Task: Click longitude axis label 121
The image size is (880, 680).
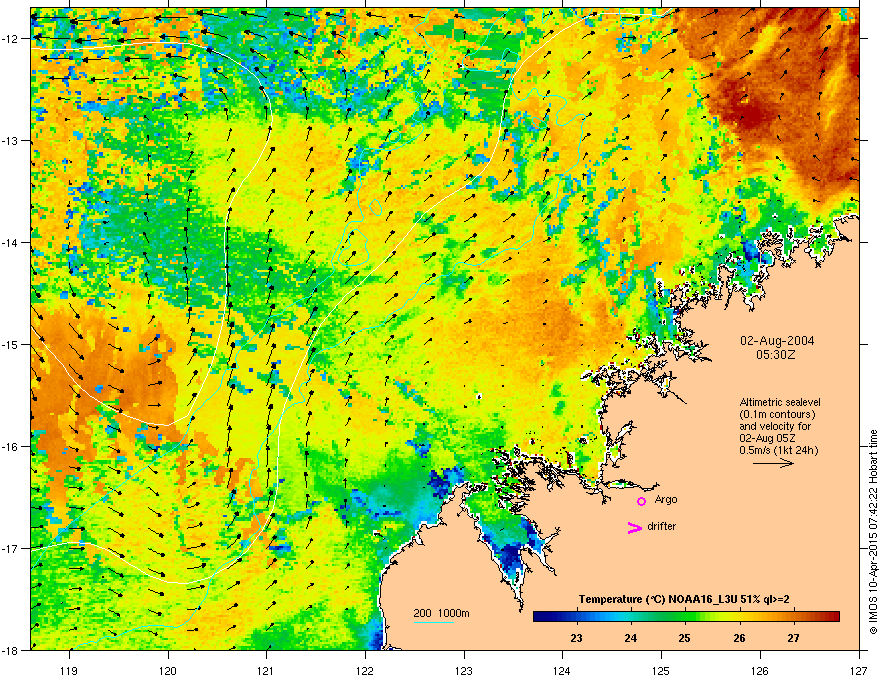Action: [x=266, y=670]
